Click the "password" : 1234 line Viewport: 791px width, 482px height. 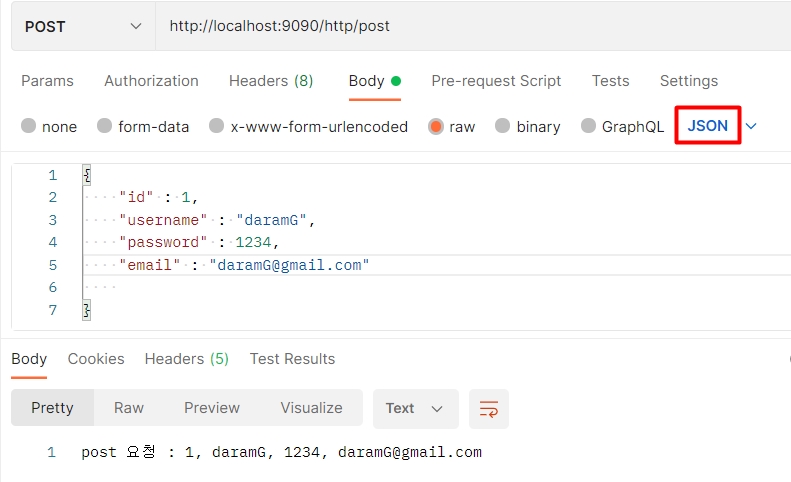(199, 242)
